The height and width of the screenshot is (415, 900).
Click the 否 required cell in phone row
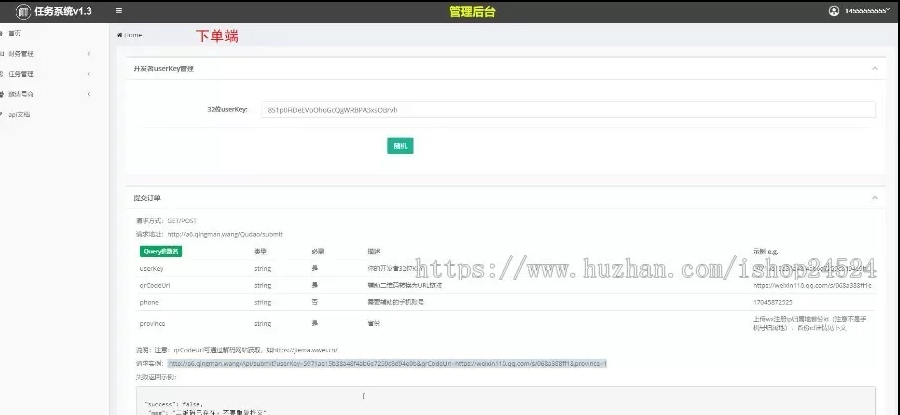[x=314, y=302]
